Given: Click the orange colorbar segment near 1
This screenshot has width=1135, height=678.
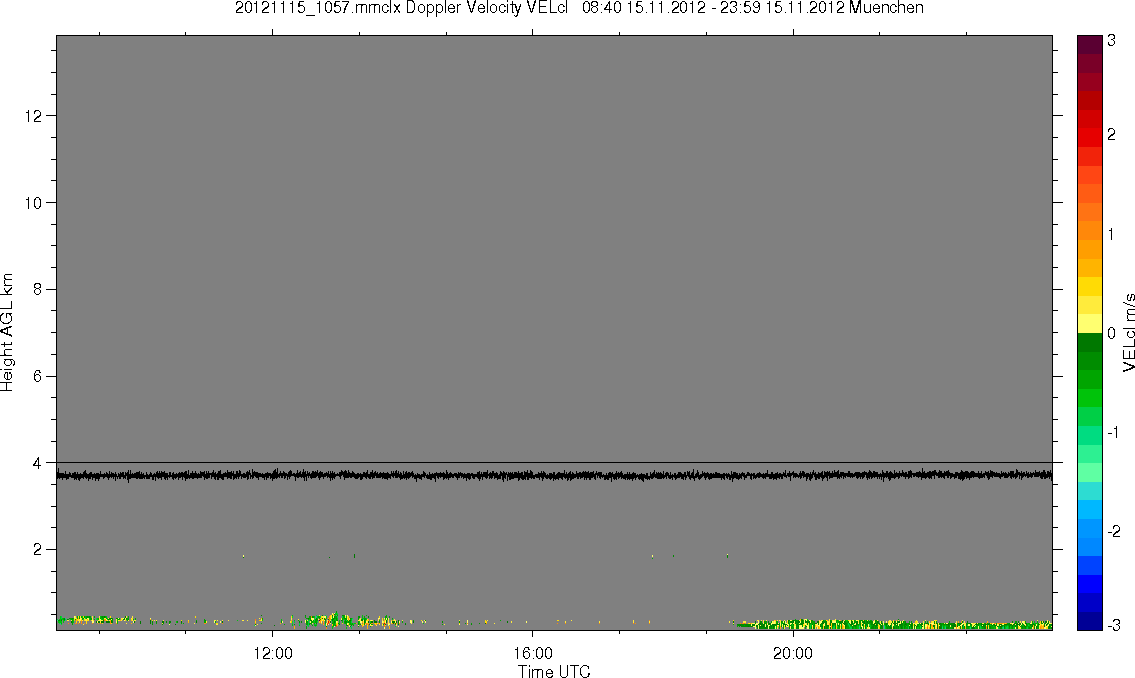Looking at the screenshot, I should pyautogui.click(x=1089, y=231).
